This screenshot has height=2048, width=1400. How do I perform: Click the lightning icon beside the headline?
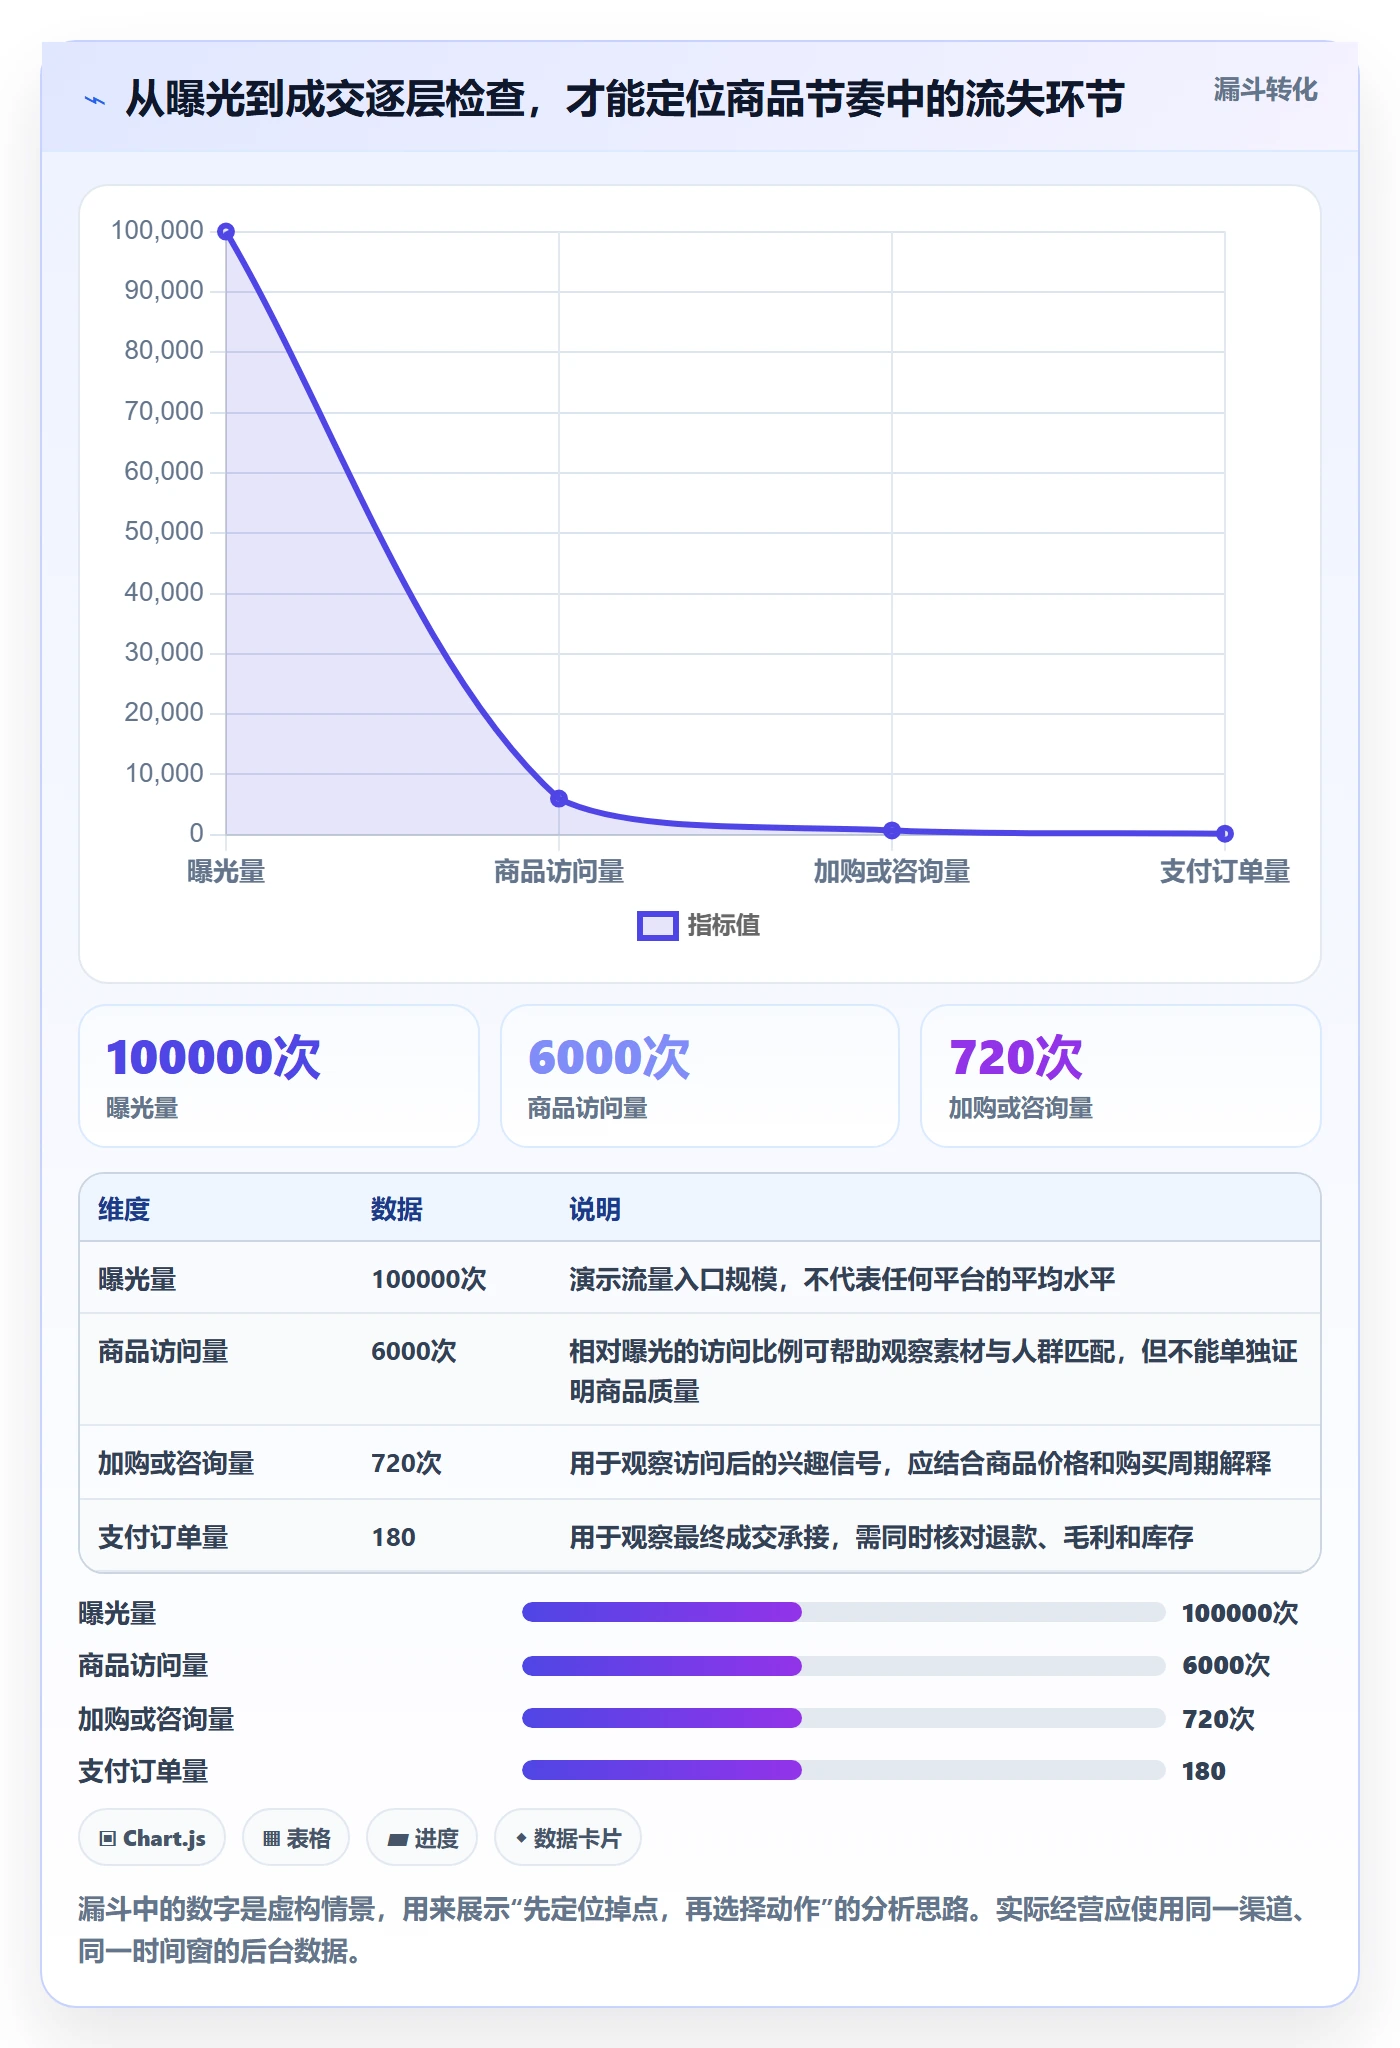tap(94, 100)
